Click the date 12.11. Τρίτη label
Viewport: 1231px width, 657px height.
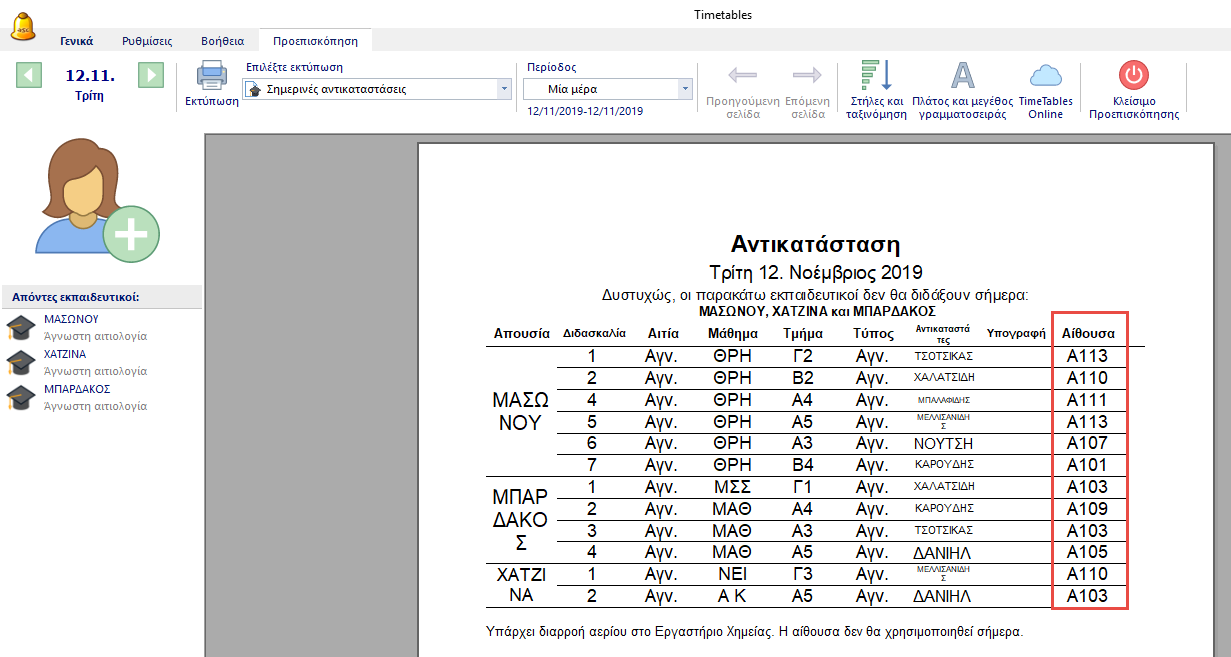(x=90, y=85)
